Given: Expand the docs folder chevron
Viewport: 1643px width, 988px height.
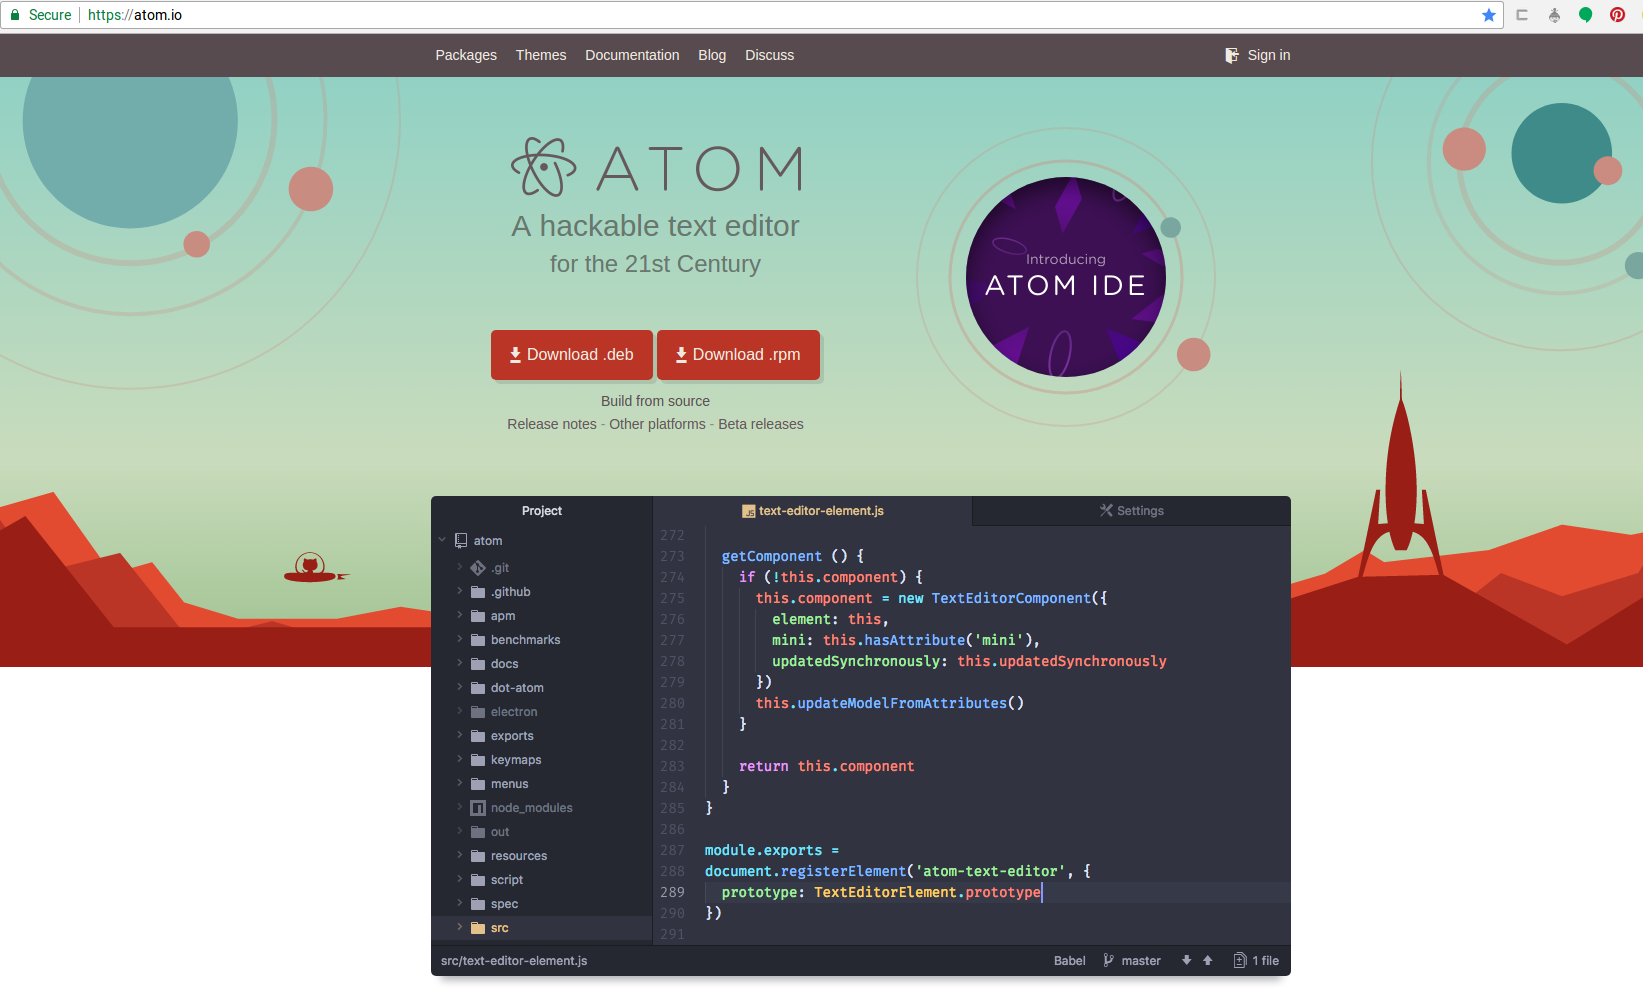Looking at the screenshot, I should [x=460, y=663].
